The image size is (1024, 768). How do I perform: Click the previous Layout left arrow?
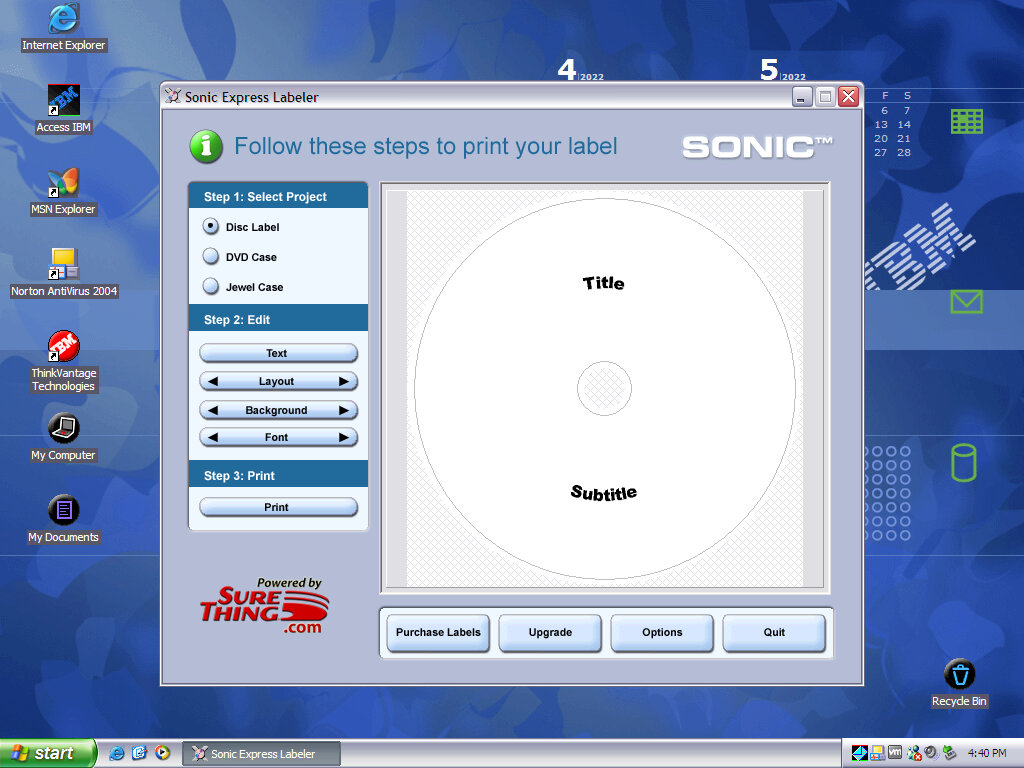(213, 381)
